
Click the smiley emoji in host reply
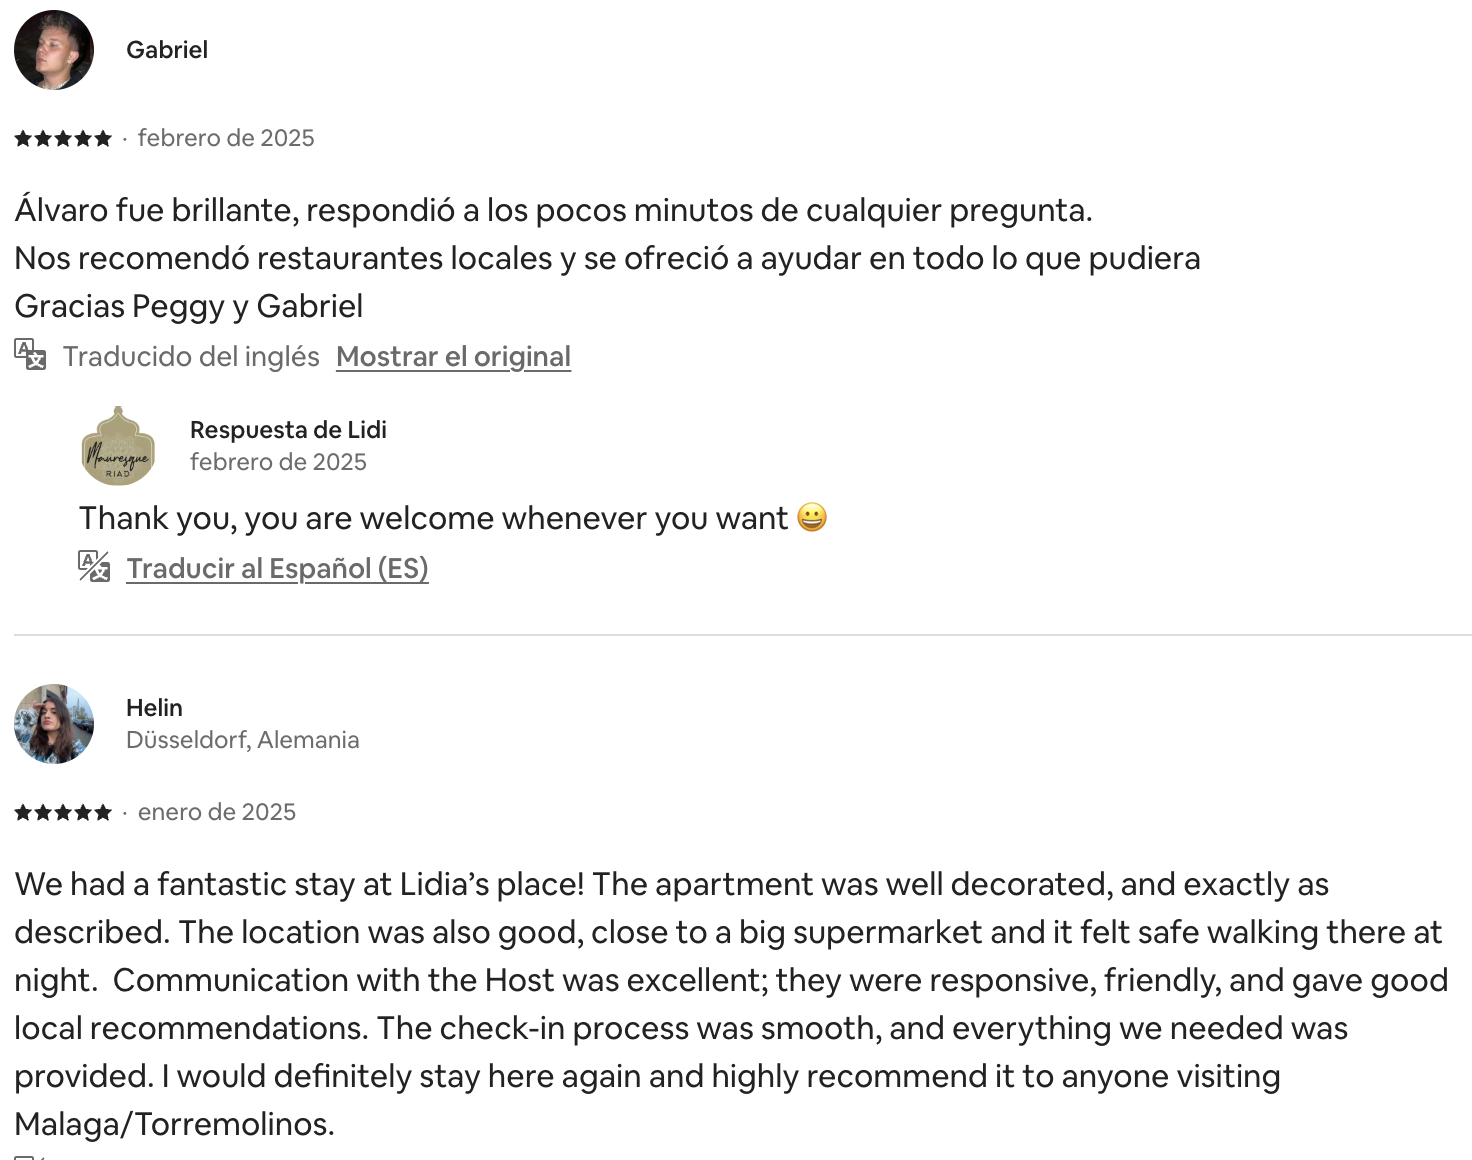[812, 518]
